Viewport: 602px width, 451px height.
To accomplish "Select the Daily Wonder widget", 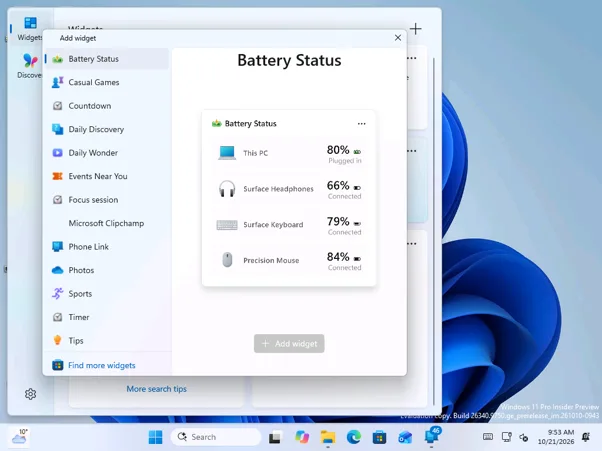I will pos(107,152).
